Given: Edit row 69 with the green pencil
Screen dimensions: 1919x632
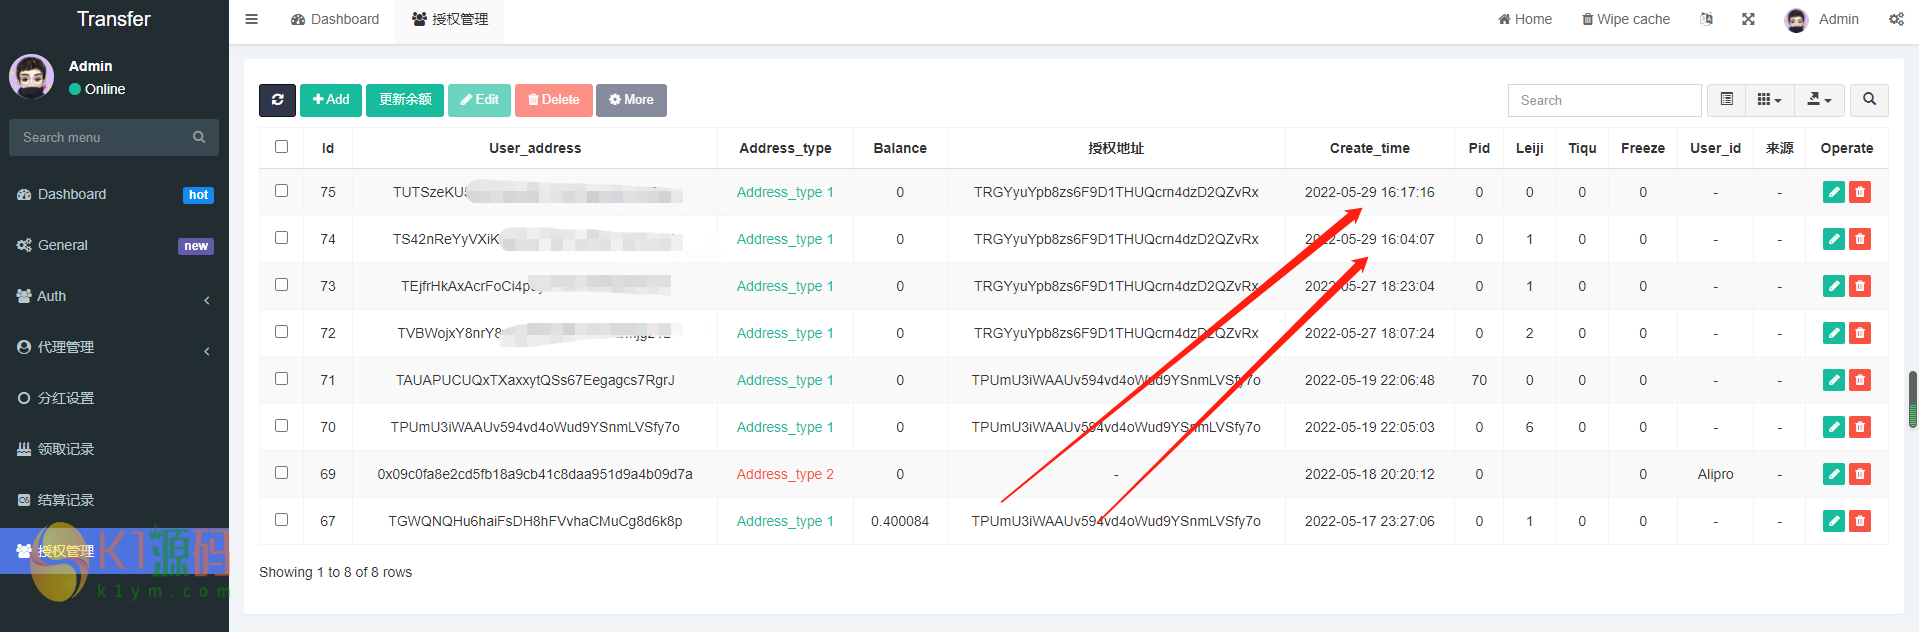Looking at the screenshot, I should 1833,474.
